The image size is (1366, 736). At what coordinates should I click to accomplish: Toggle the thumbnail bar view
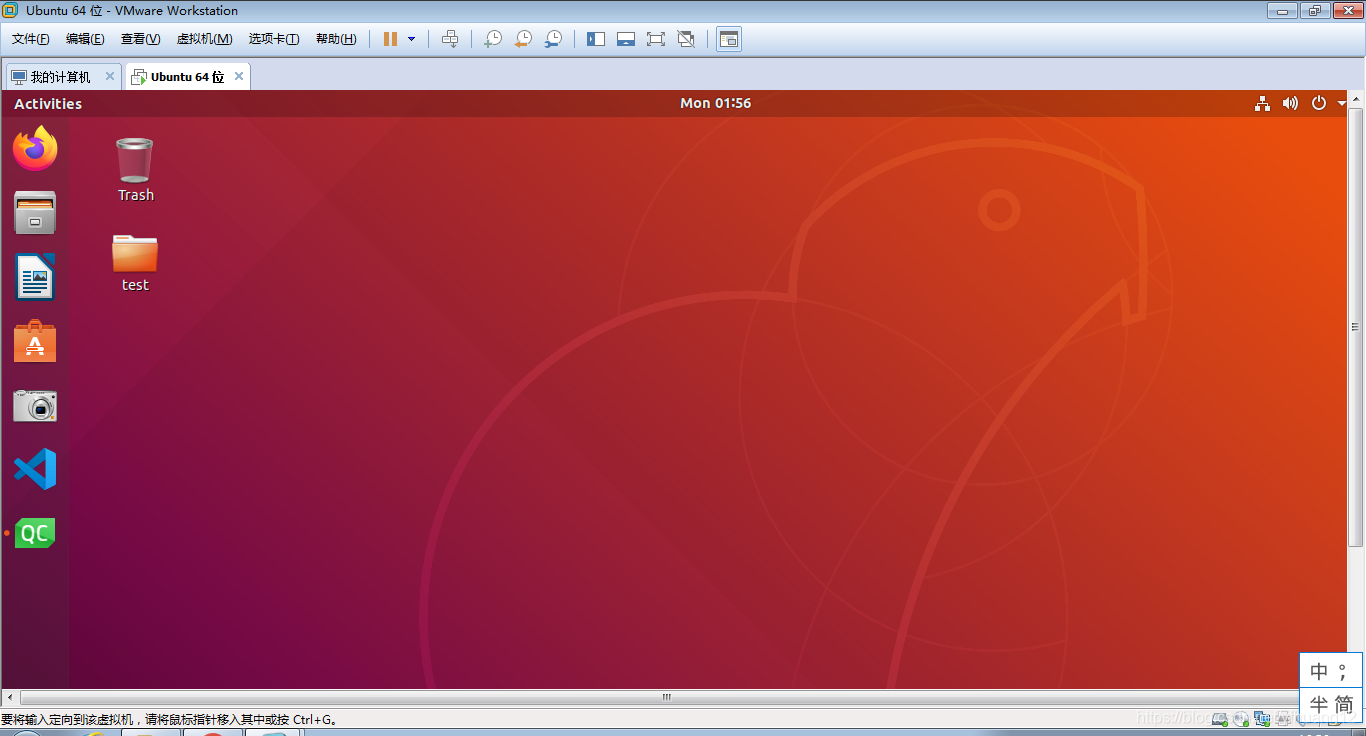[626, 39]
